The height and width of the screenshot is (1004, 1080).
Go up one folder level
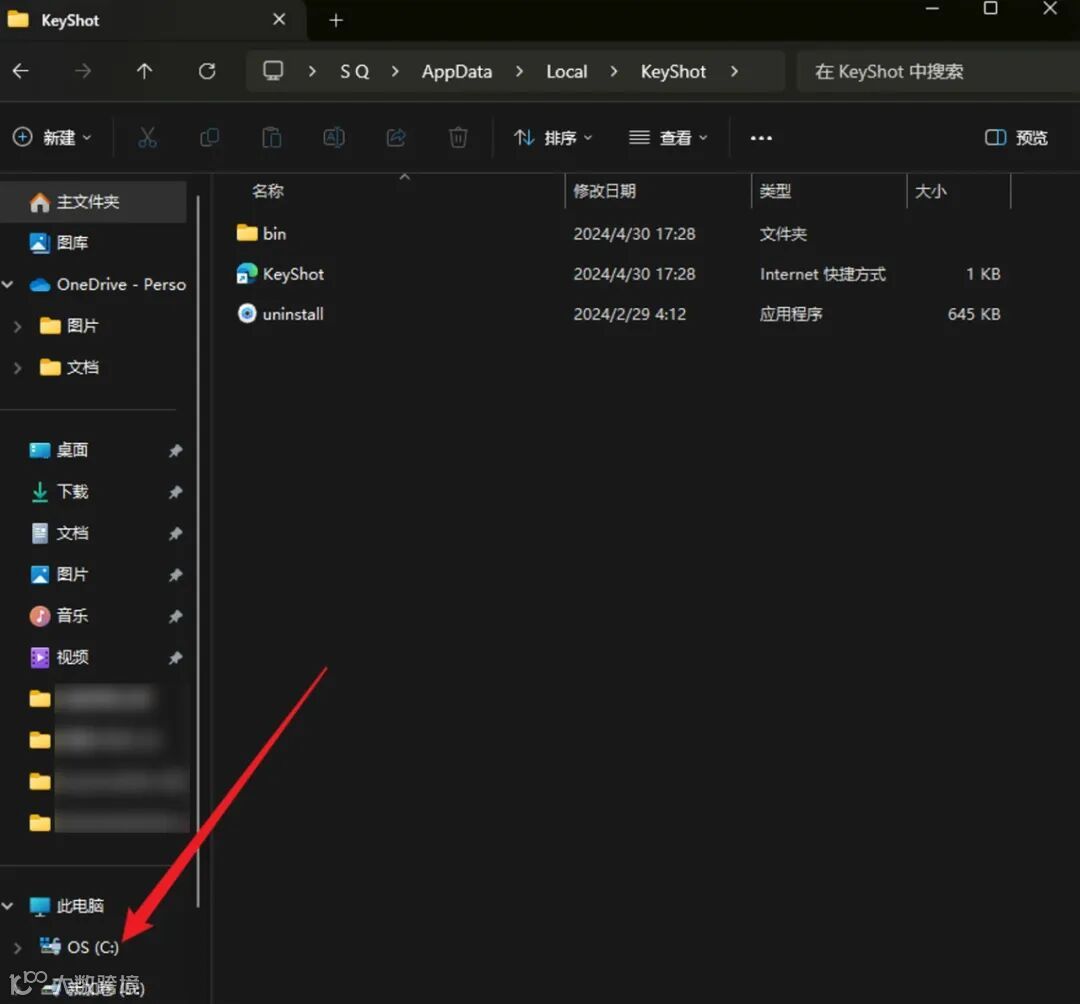pos(145,71)
